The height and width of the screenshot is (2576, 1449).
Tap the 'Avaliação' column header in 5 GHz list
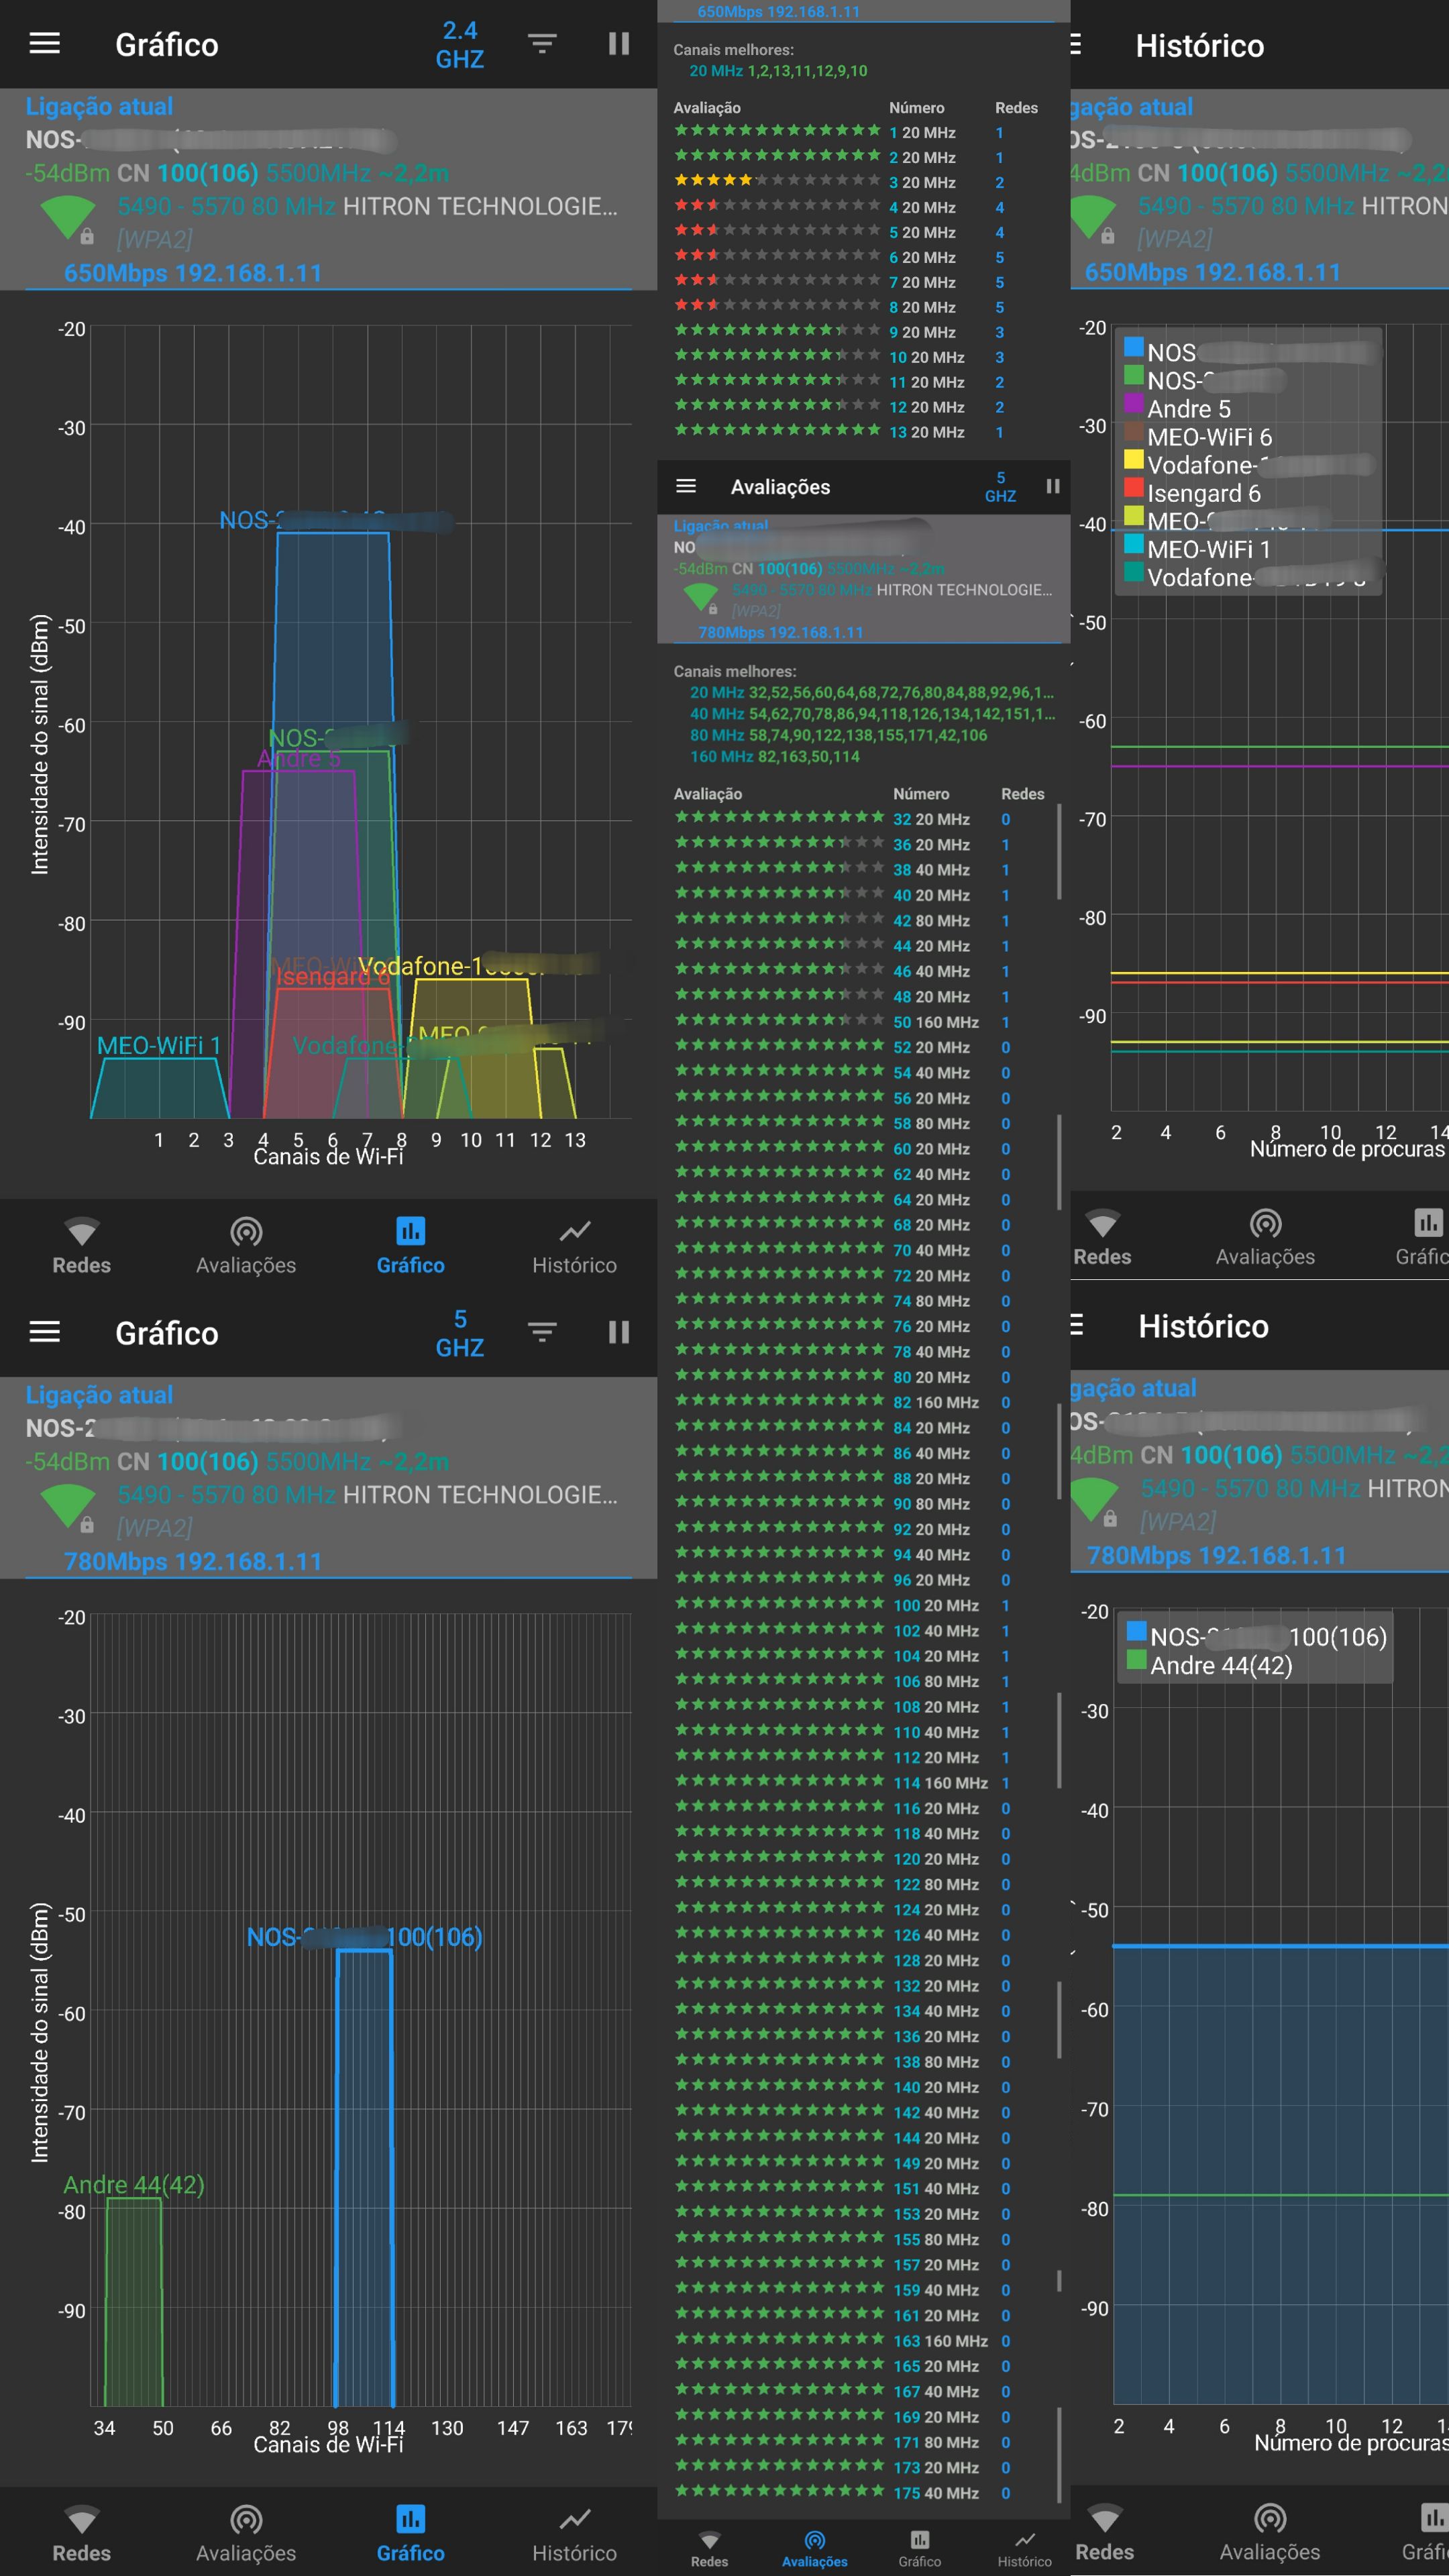[x=708, y=793]
